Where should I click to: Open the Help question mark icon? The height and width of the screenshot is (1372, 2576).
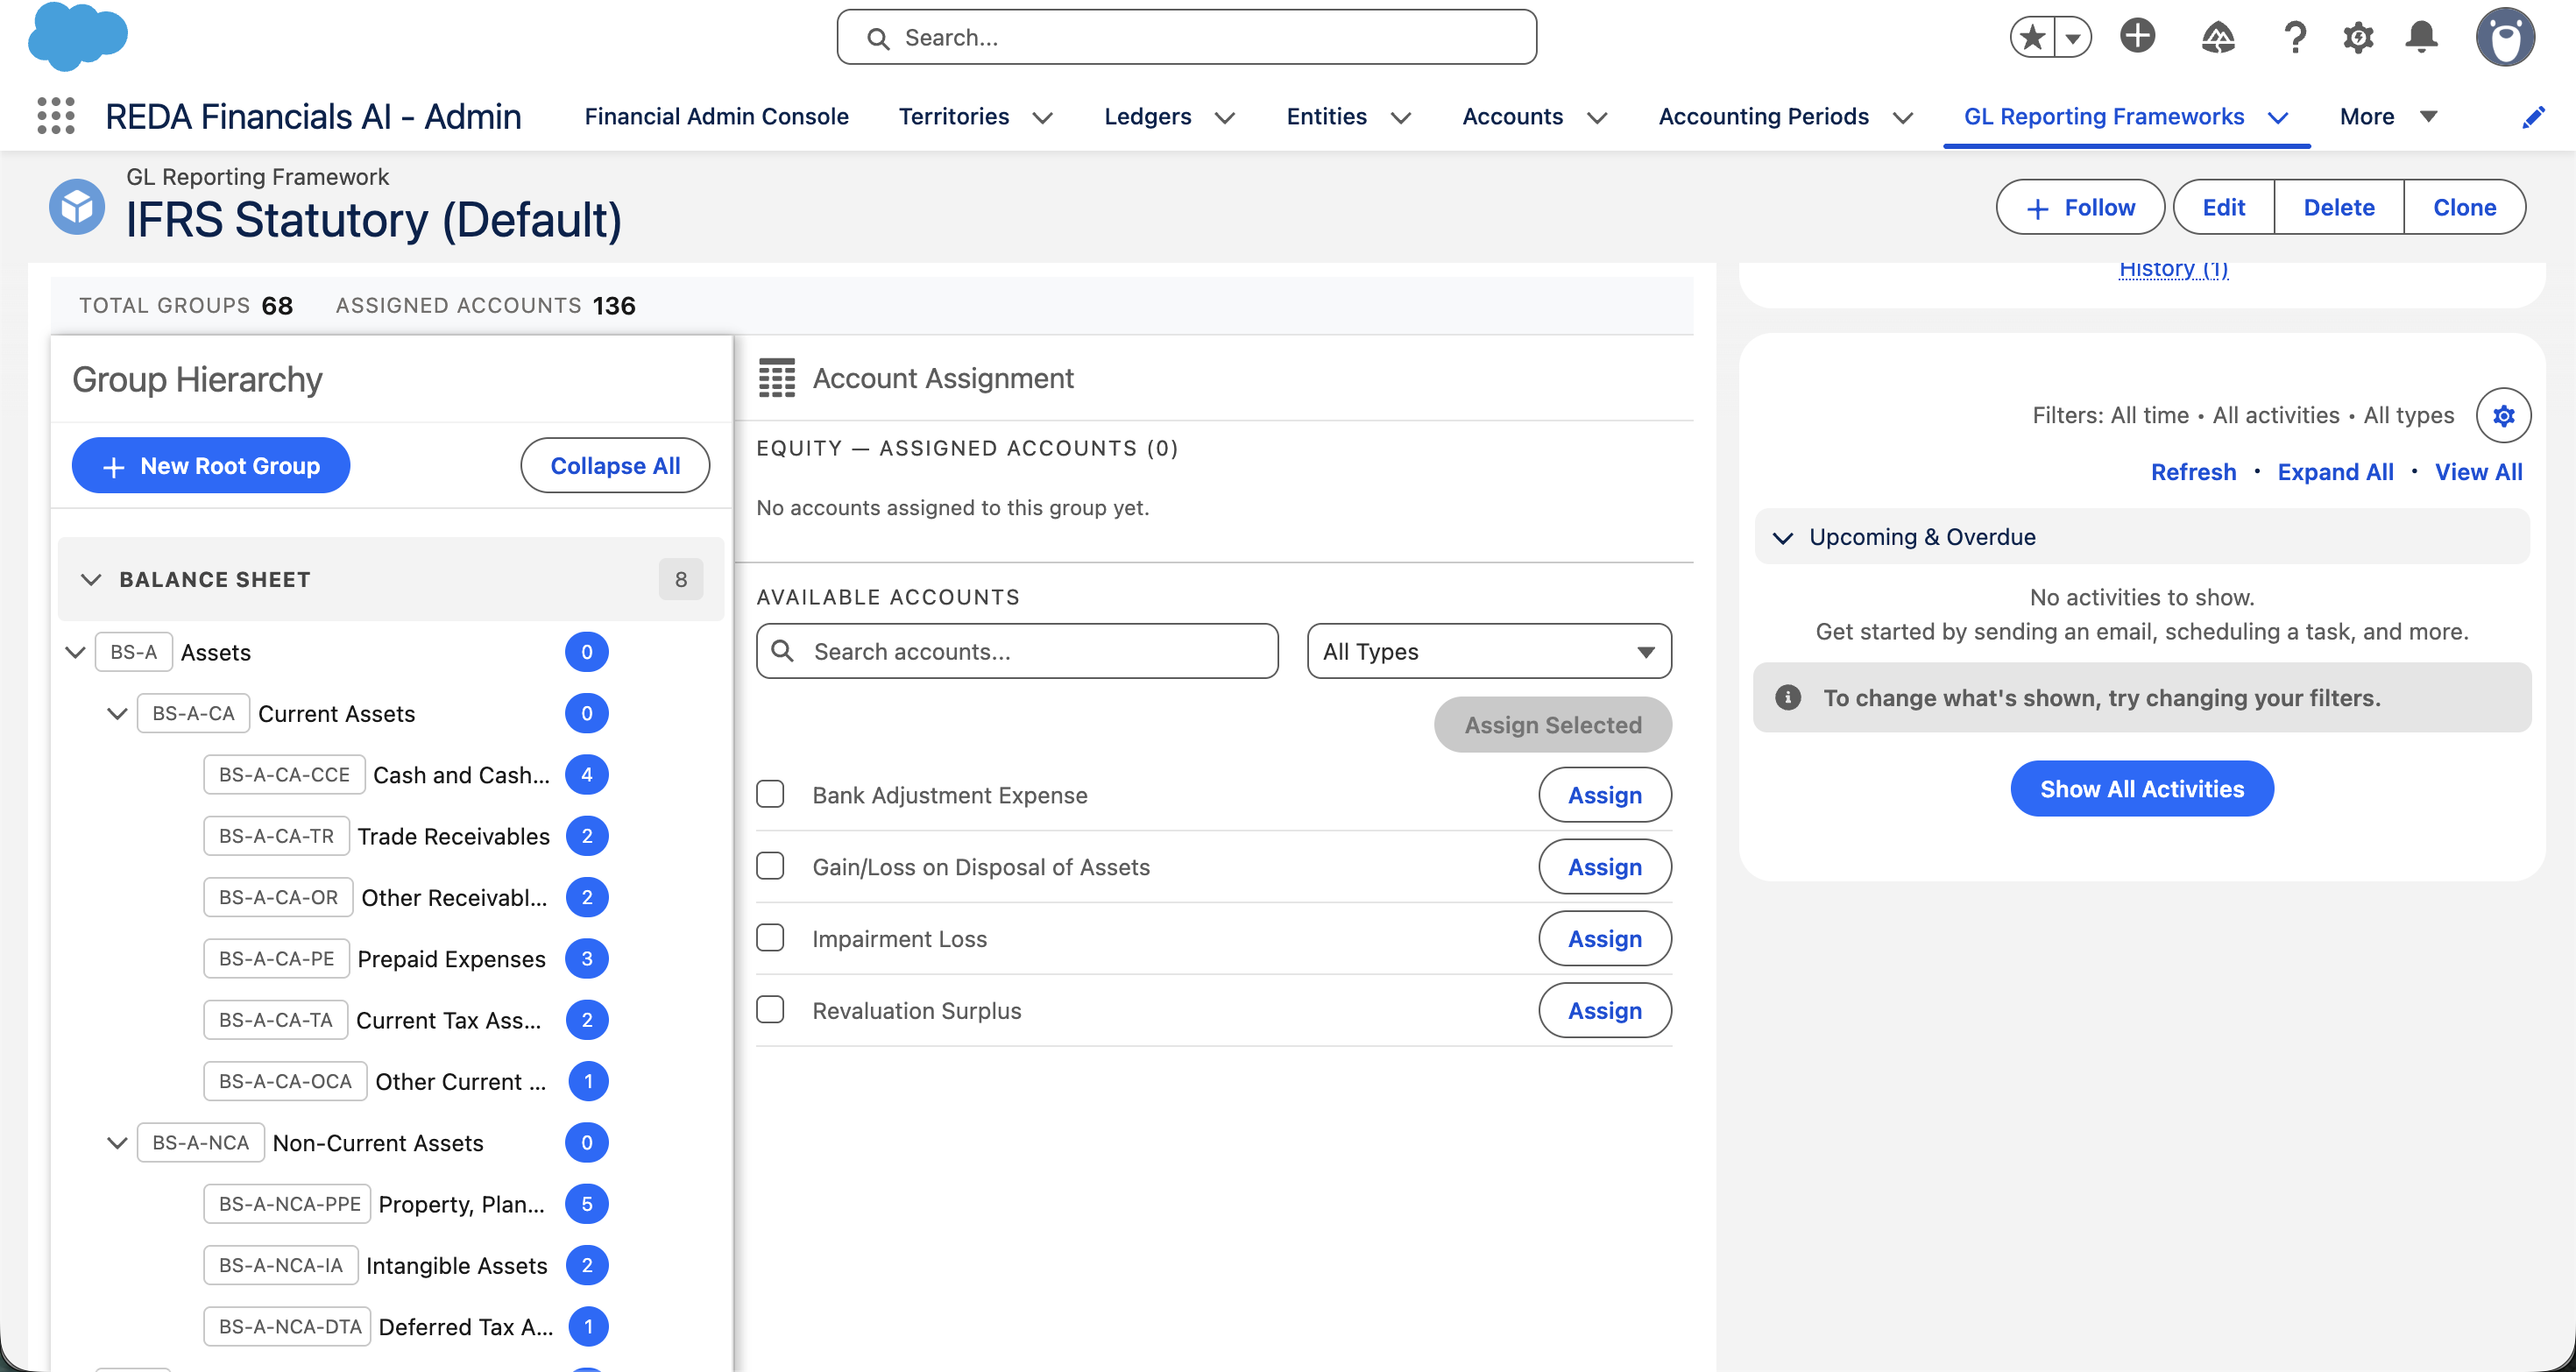(2295, 38)
